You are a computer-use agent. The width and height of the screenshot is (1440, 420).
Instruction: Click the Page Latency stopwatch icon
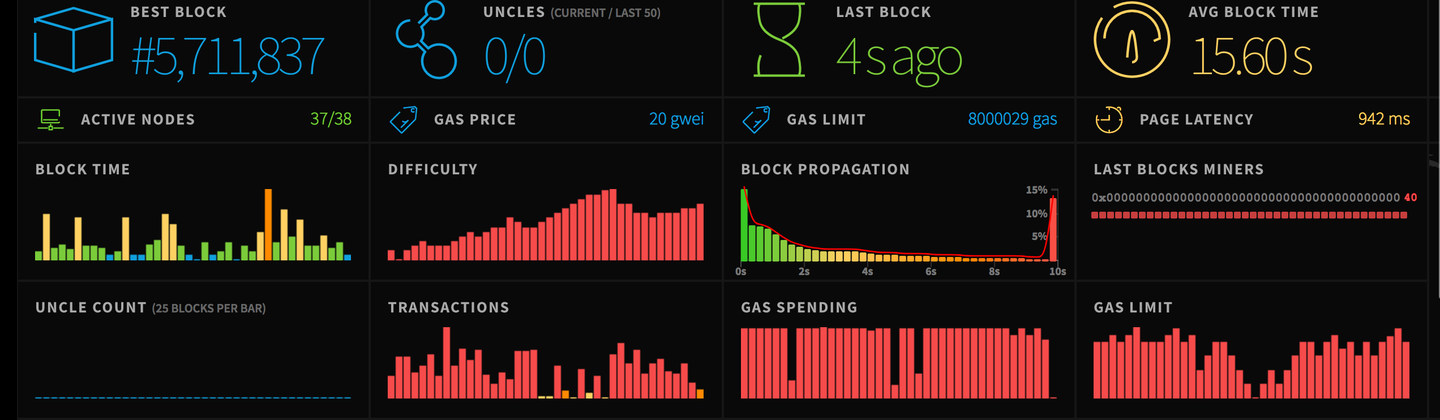pos(1108,120)
